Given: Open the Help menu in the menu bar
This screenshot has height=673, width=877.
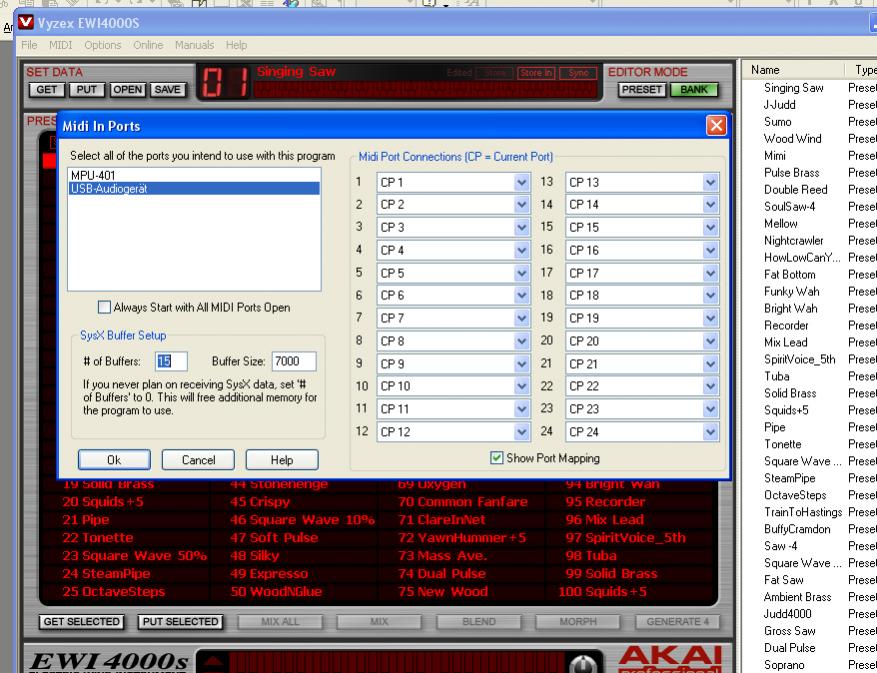Looking at the screenshot, I should click(x=236, y=45).
